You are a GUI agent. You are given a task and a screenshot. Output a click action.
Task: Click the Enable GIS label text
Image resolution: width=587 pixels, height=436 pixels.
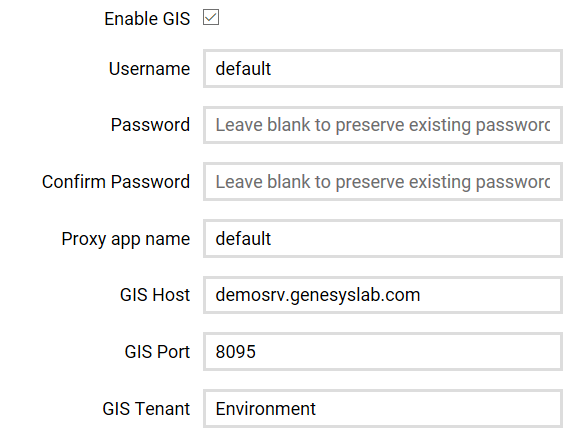[x=147, y=19]
